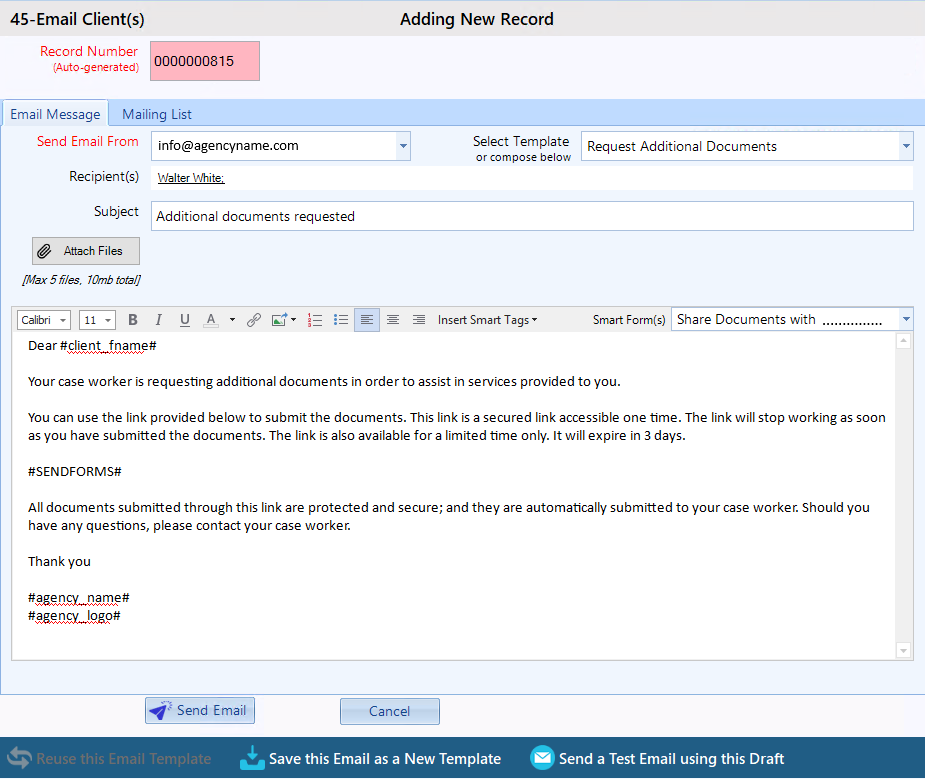The width and height of the screenshot is (925, 779).
Task: Click the download icon beside Save this Email
Action: coord(252,758)
